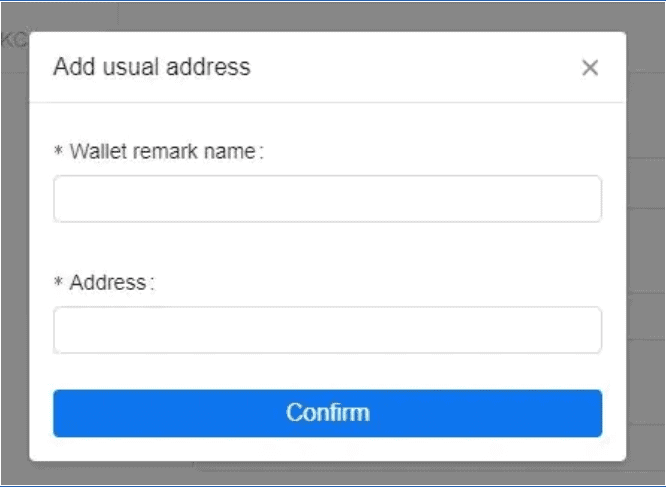Click the required asterisk beside Address

(59, 284)
